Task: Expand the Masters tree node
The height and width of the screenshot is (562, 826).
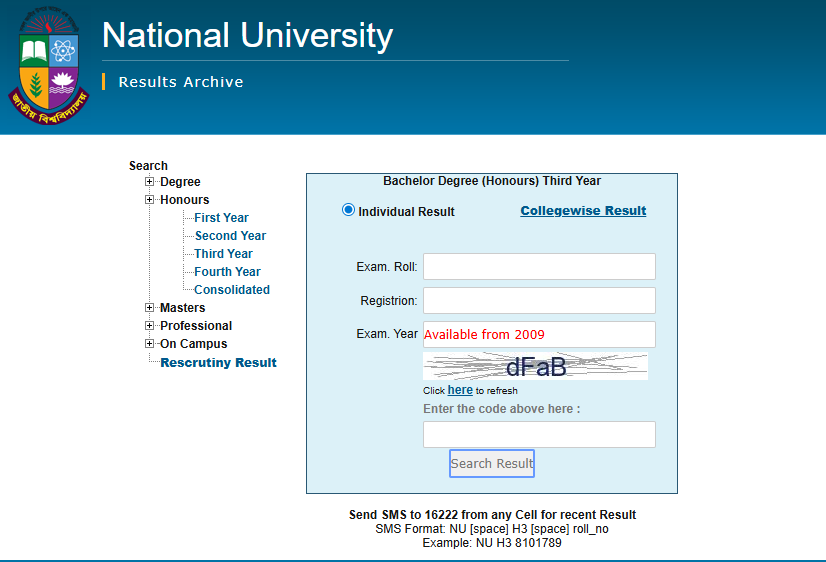Action: [150, 308]
